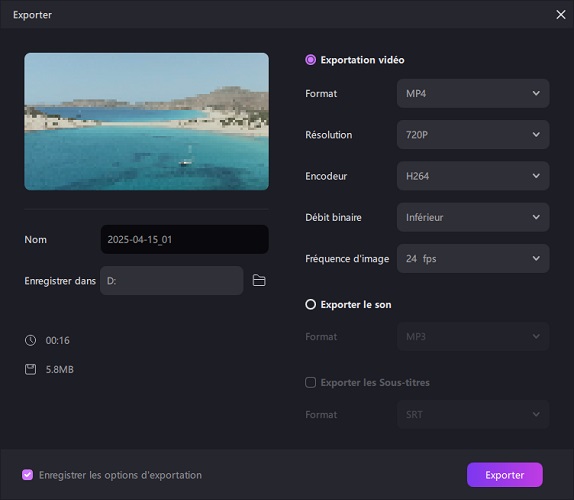574x500 pixels.
Task: Open the video Format dropdown showing MP4
Action: (x=473, y=93)
